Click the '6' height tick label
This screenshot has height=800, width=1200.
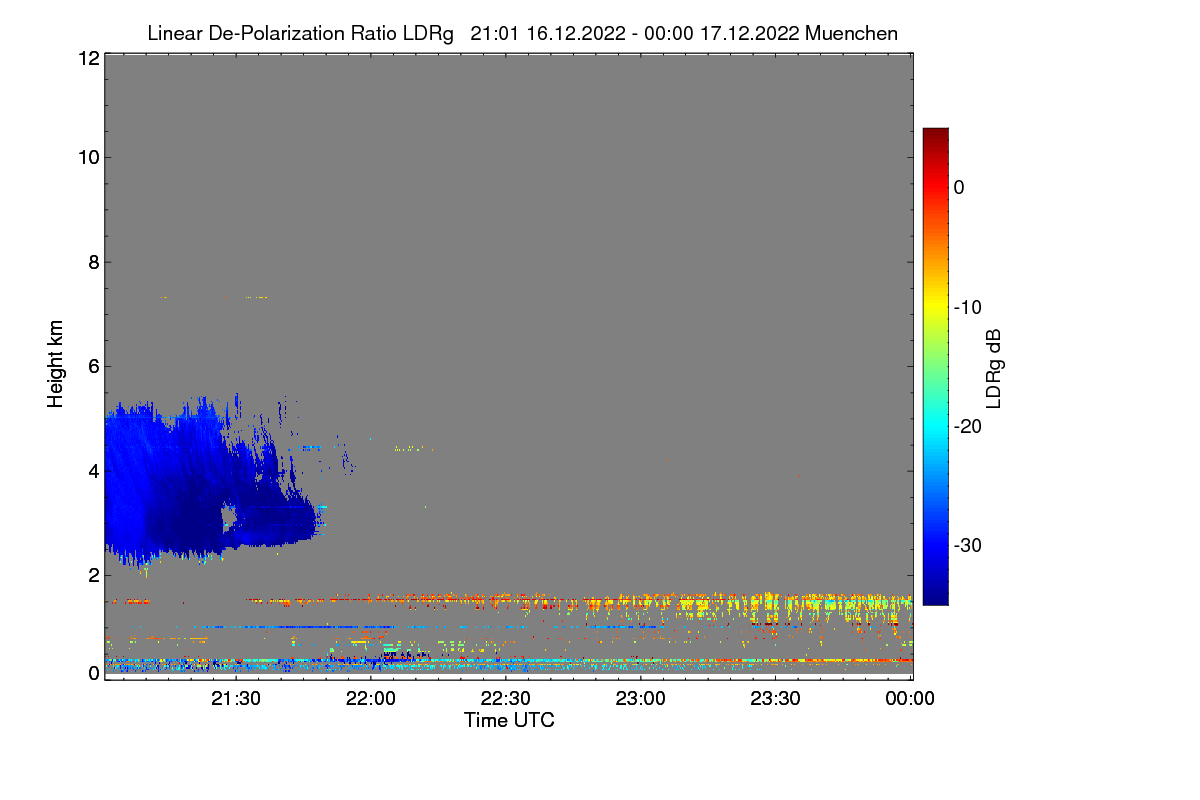[93, 366]
